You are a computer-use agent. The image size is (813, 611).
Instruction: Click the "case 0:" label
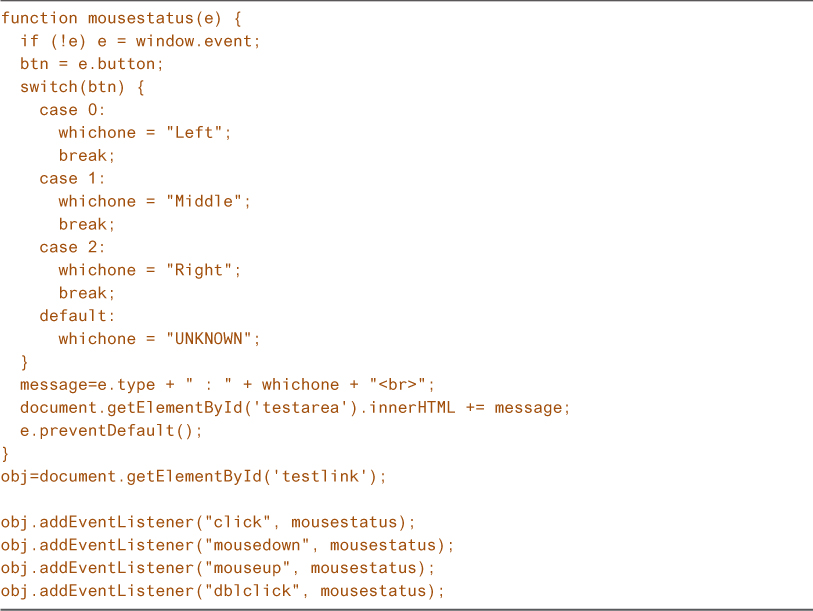72,110
